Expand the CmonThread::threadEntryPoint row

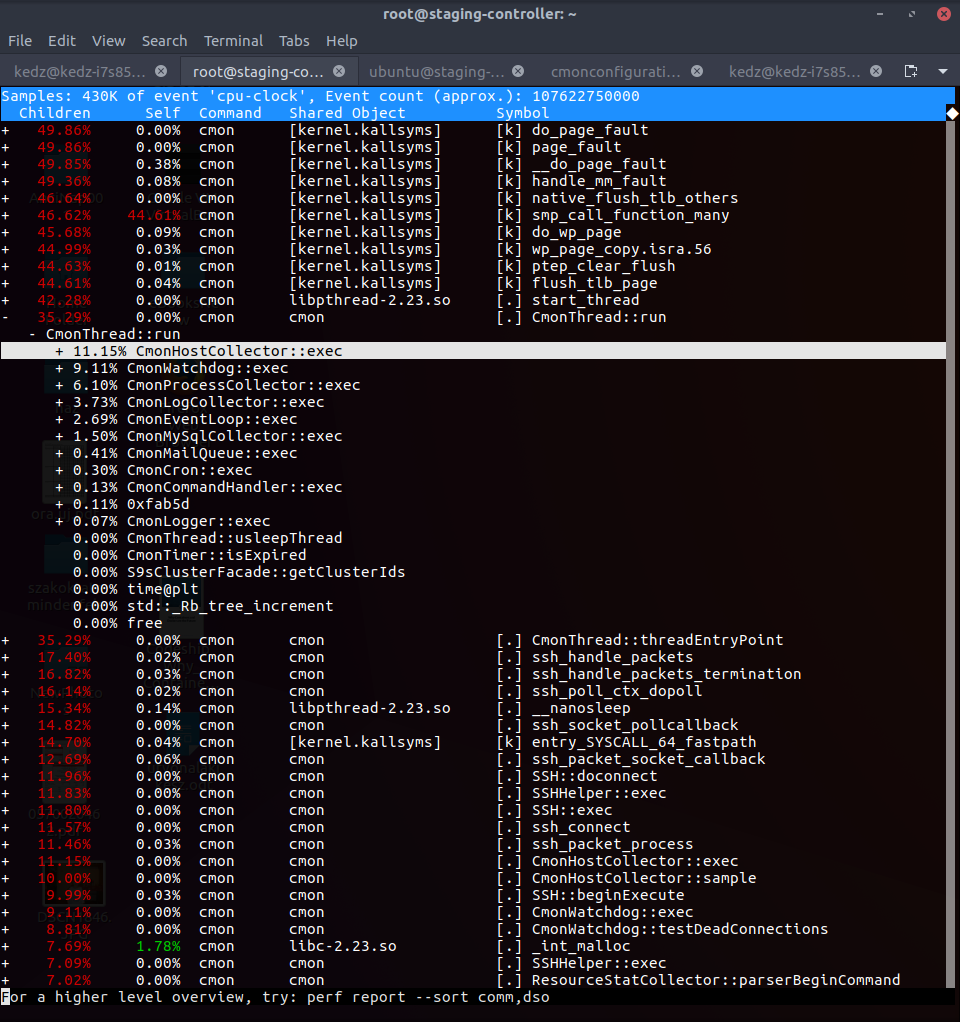[x=5, y=640]
